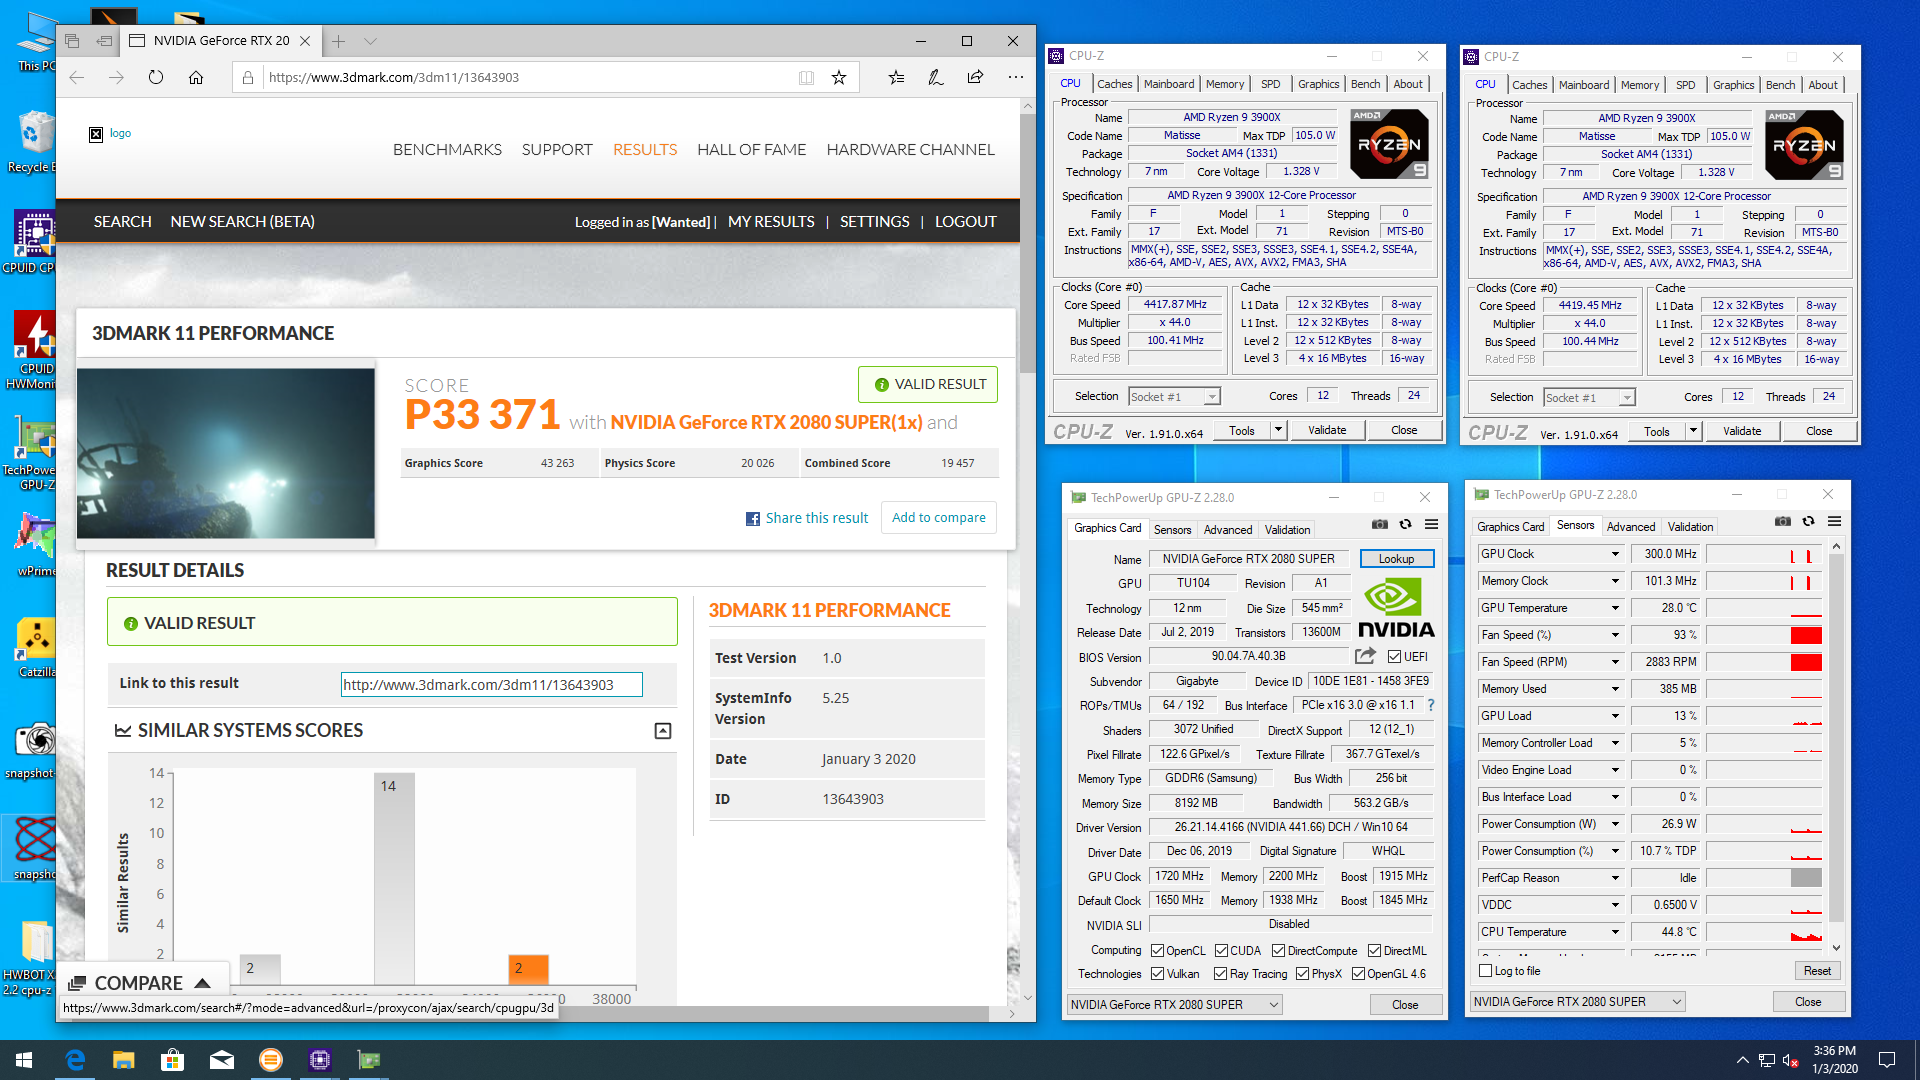Click browser address bar URL
Viewport: 1920px width, 1080px height.
[x=394, y=77]
